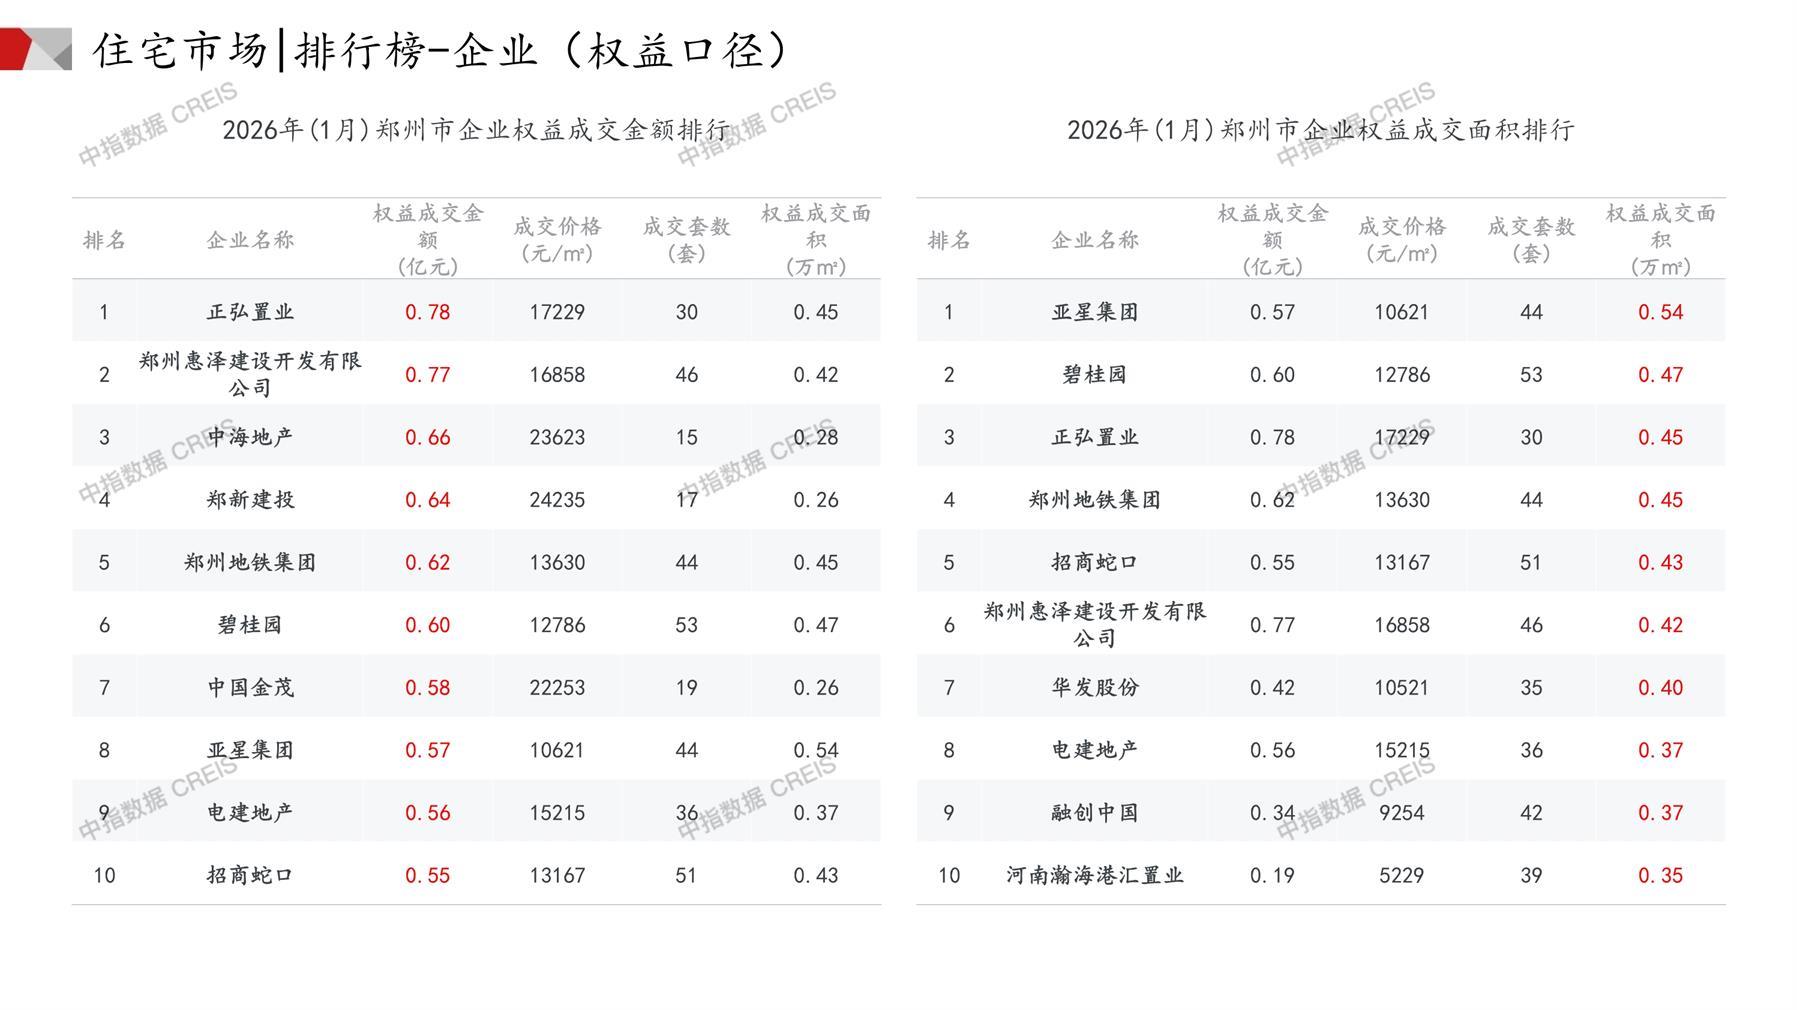Click the 中海地产 company cell
The image size is (1797, 1010).
[x=250, y=437]
